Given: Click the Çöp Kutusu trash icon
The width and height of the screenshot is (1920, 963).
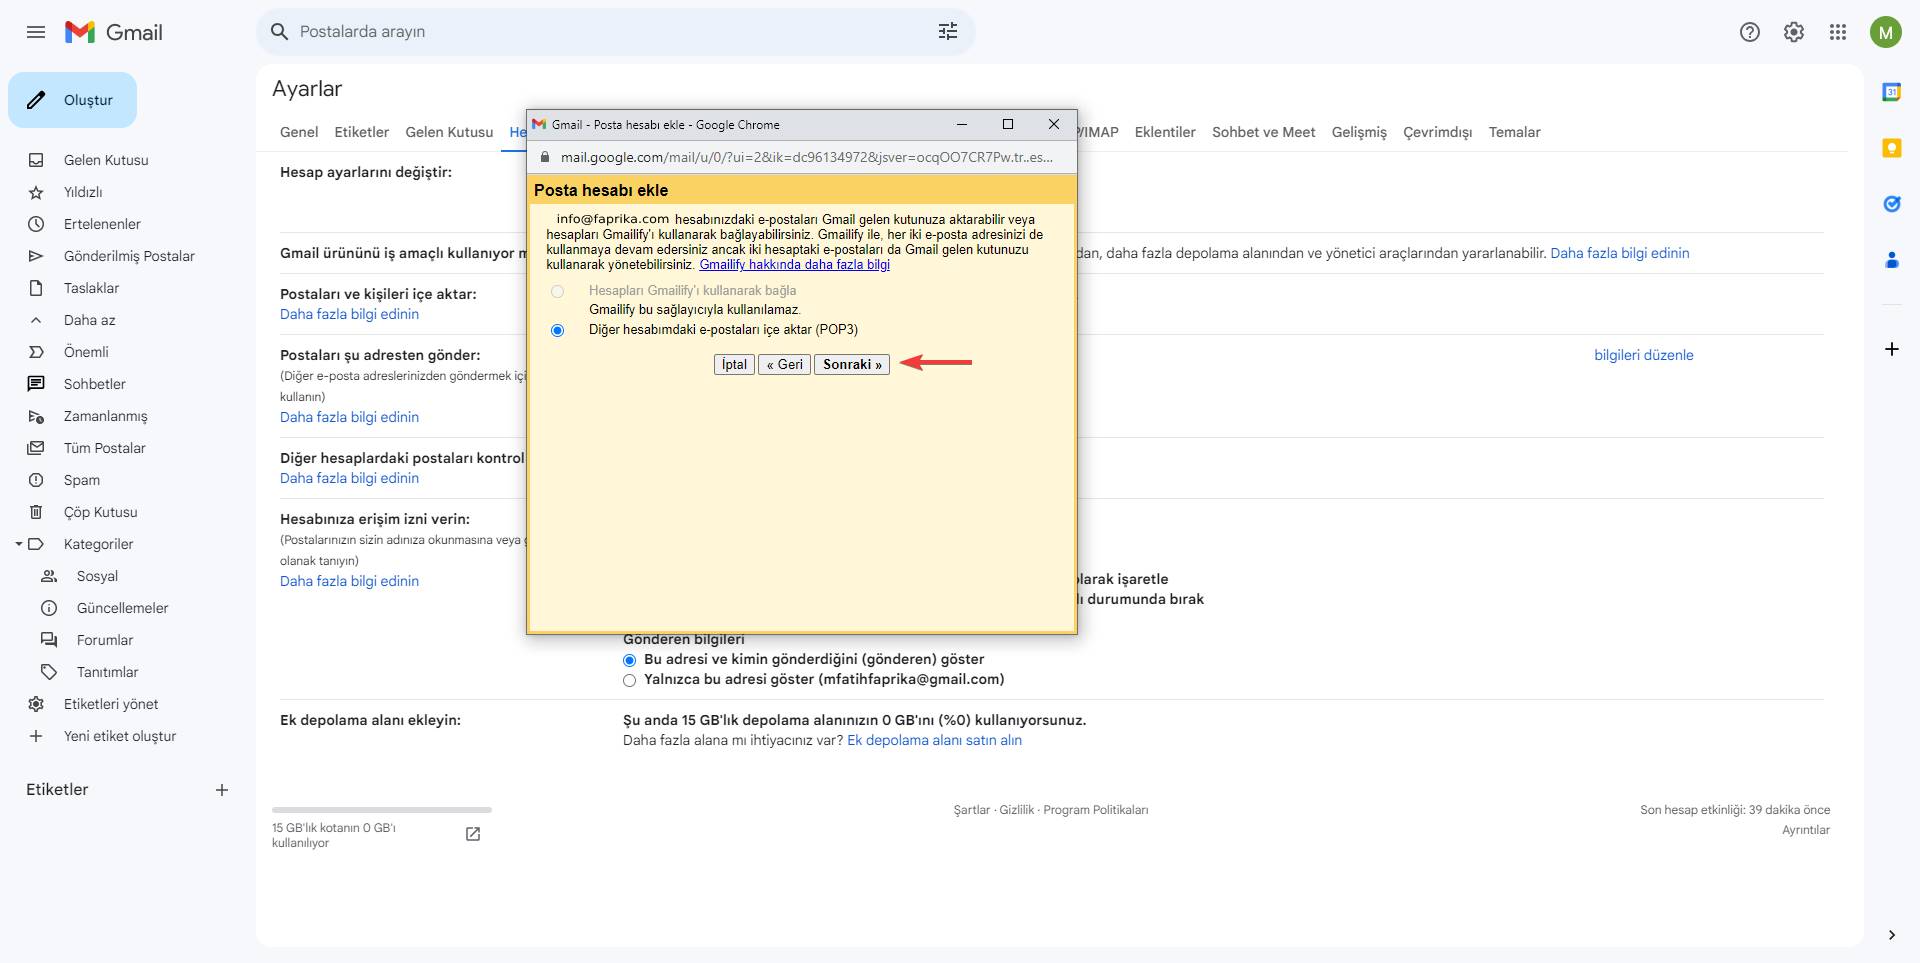Looking at the screenshot, I should (x=36, y=512).
